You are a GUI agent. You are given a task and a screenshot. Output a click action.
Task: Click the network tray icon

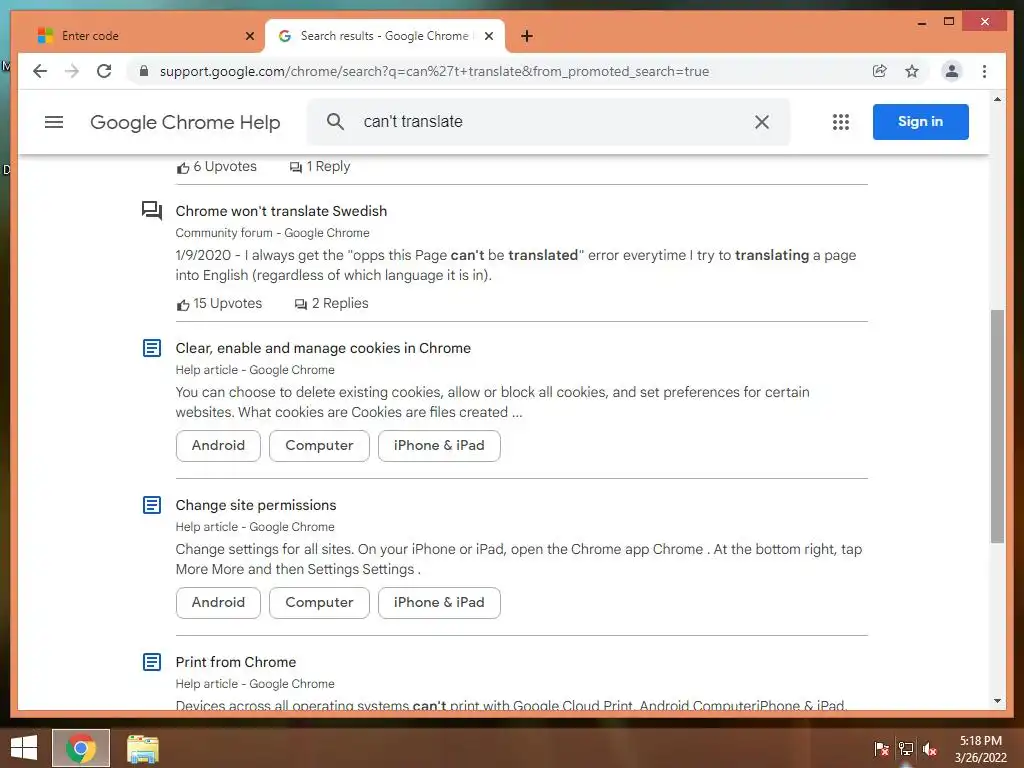(x=906, y=749)
